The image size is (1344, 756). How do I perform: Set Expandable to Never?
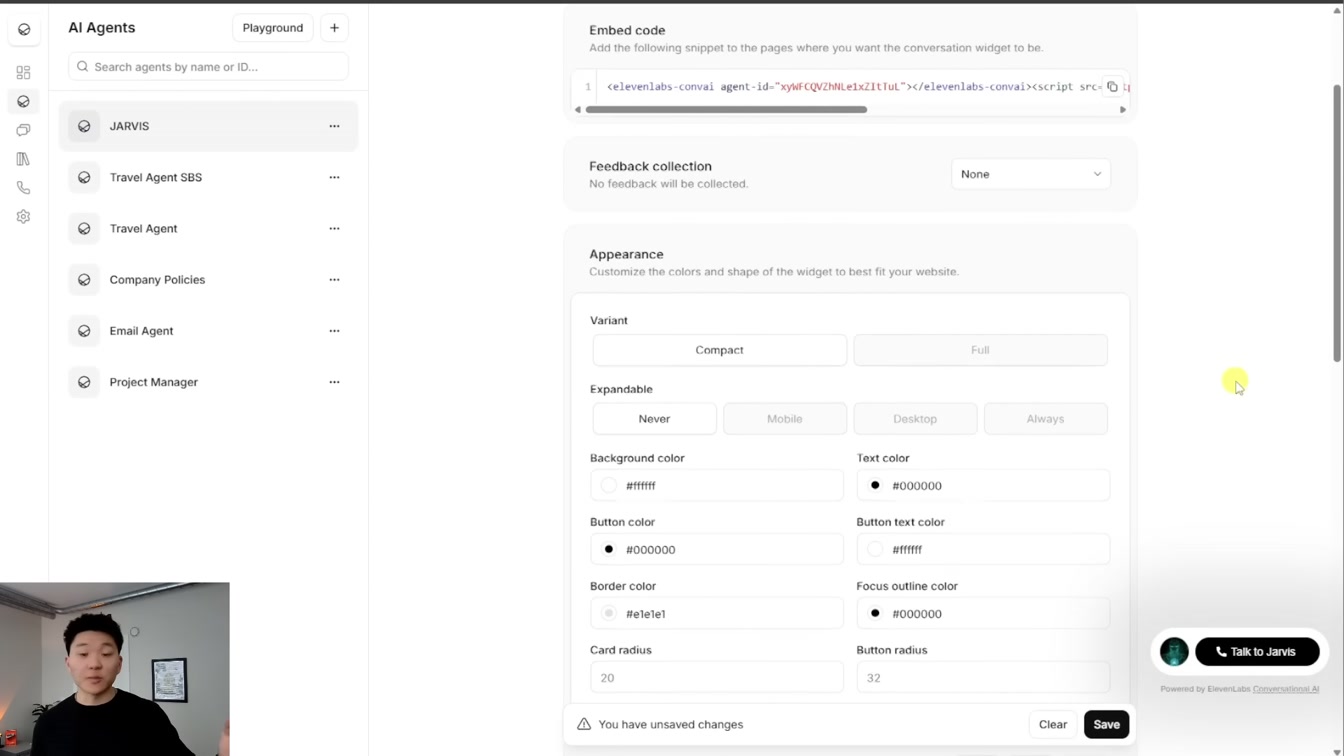pyautogui.click(x=654, y=419)
